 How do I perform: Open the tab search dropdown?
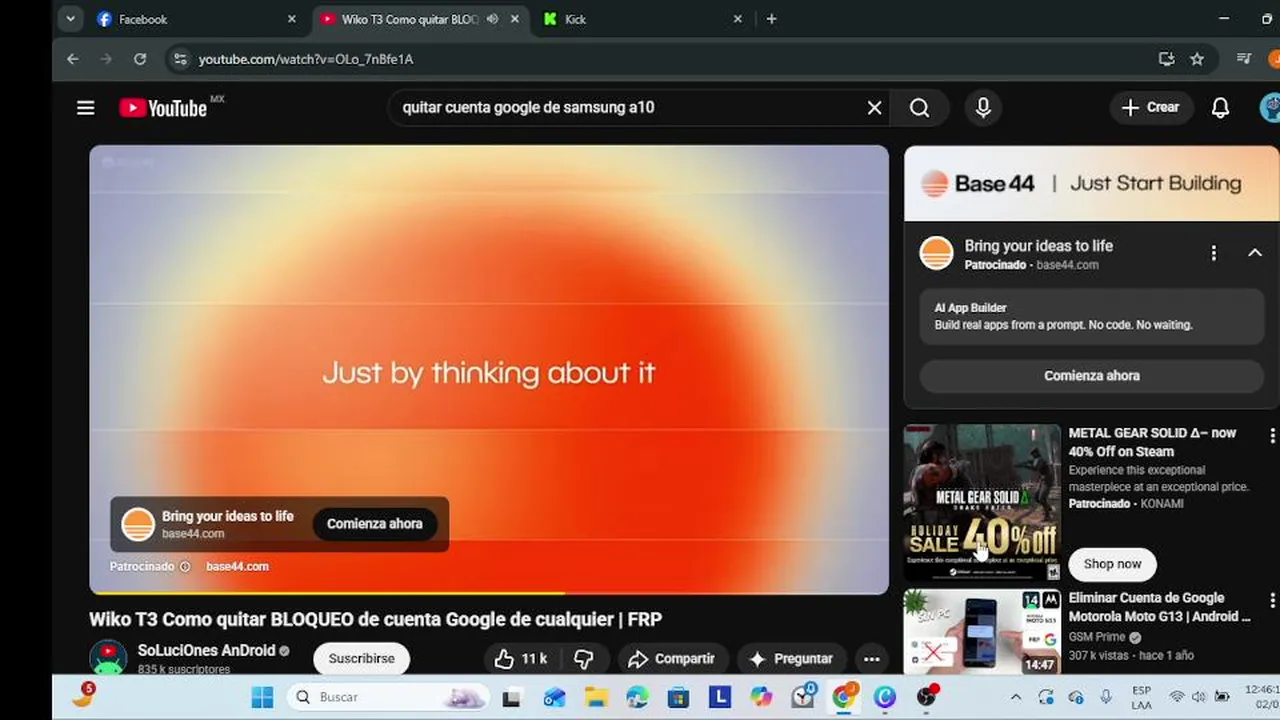(70, 19)
